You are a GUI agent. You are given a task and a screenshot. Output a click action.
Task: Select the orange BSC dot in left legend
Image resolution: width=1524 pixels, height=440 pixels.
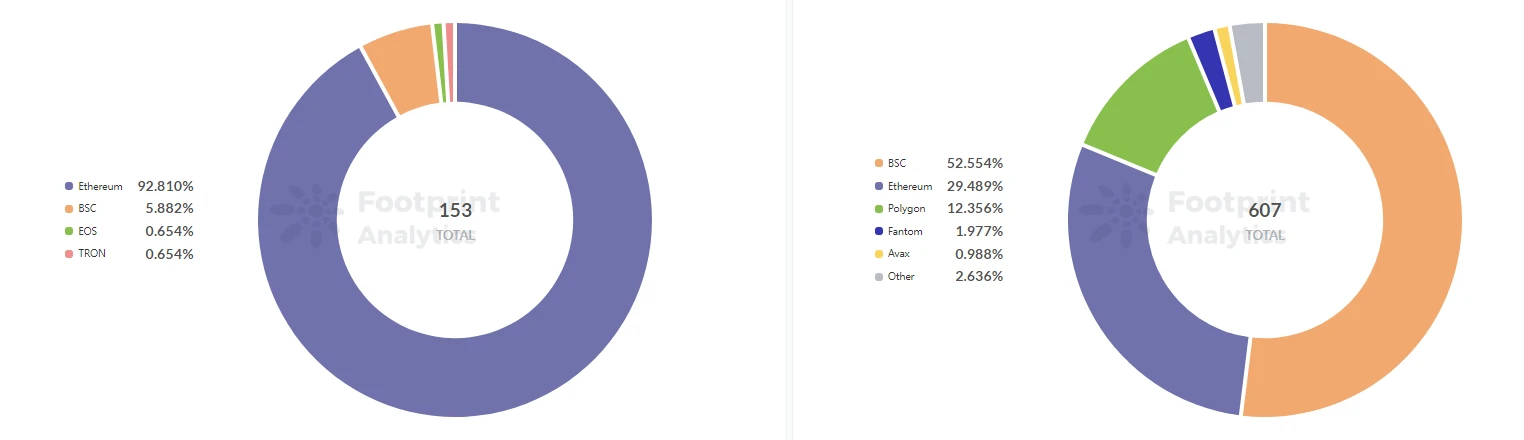coord(69,209)
